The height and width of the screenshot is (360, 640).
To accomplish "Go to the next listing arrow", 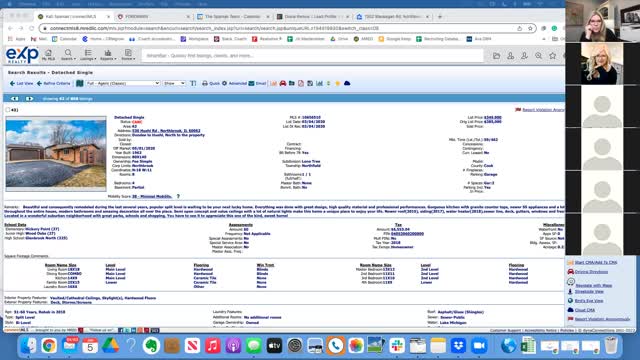I will point(29,99).
